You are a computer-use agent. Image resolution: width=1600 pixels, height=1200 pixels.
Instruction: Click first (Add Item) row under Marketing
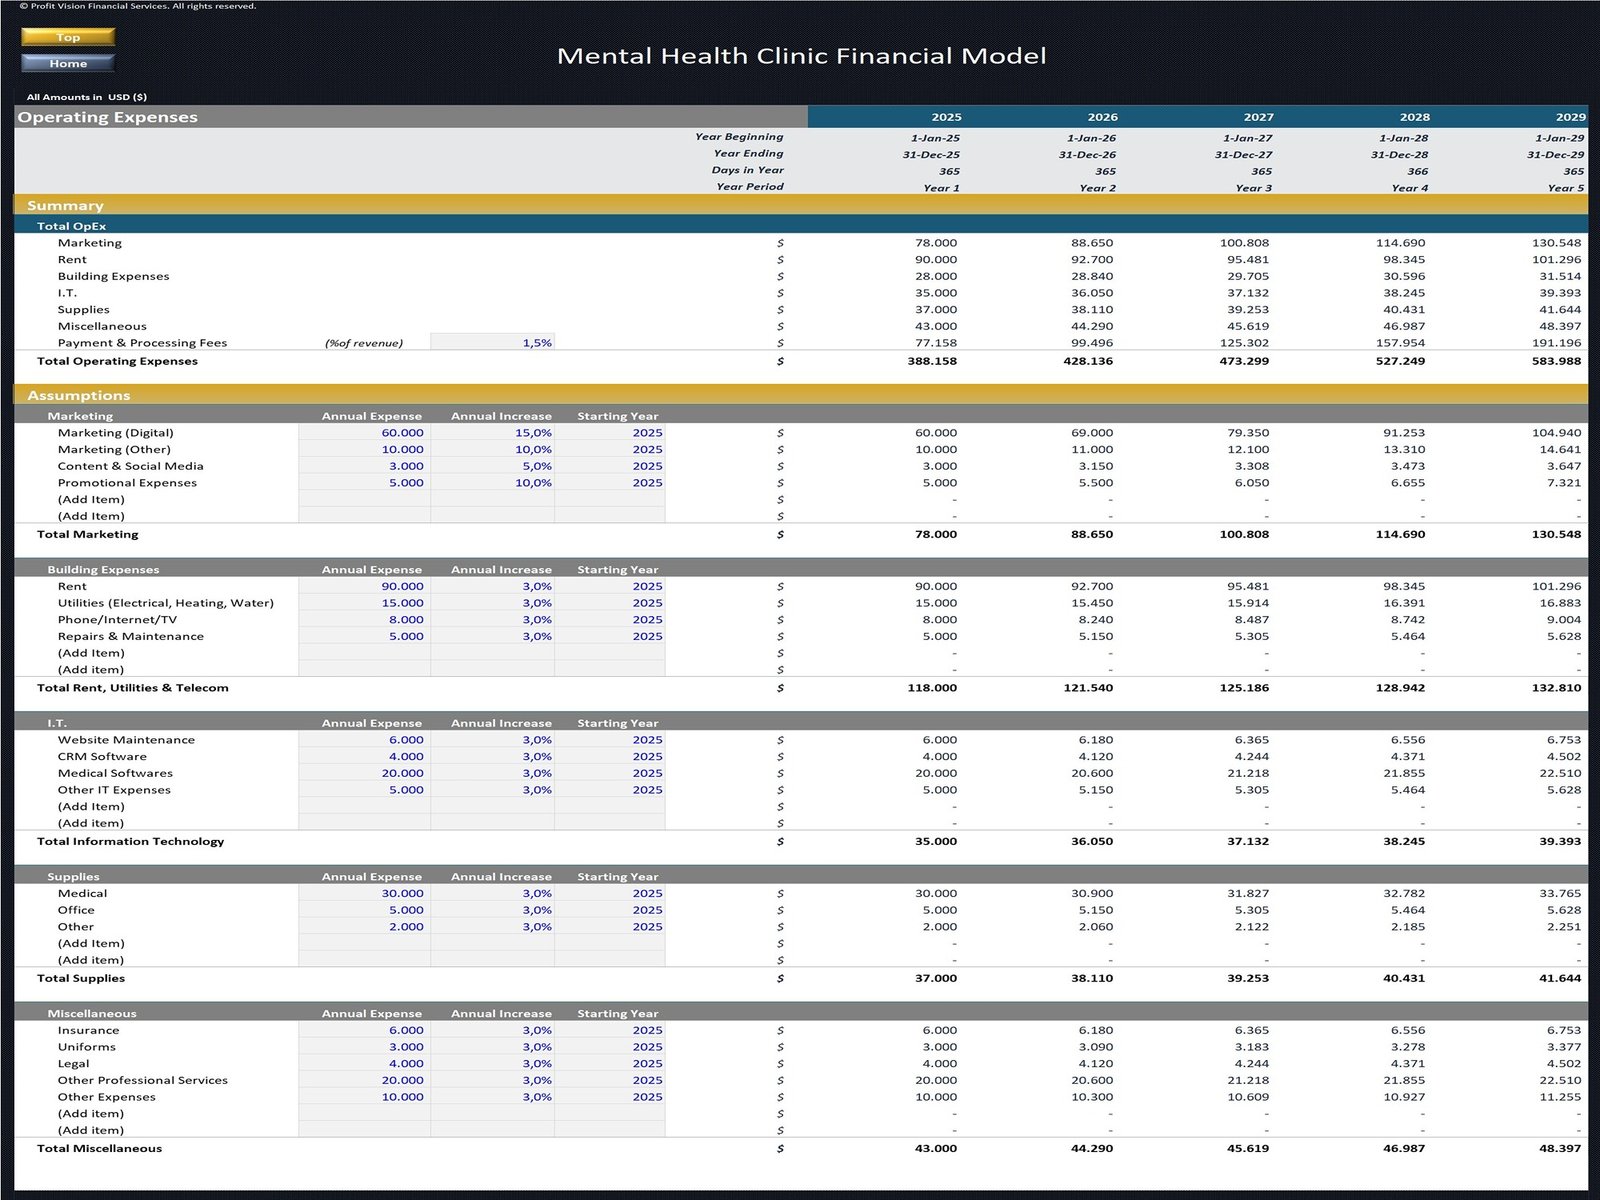pyautogui.click(x=91, y=500)
